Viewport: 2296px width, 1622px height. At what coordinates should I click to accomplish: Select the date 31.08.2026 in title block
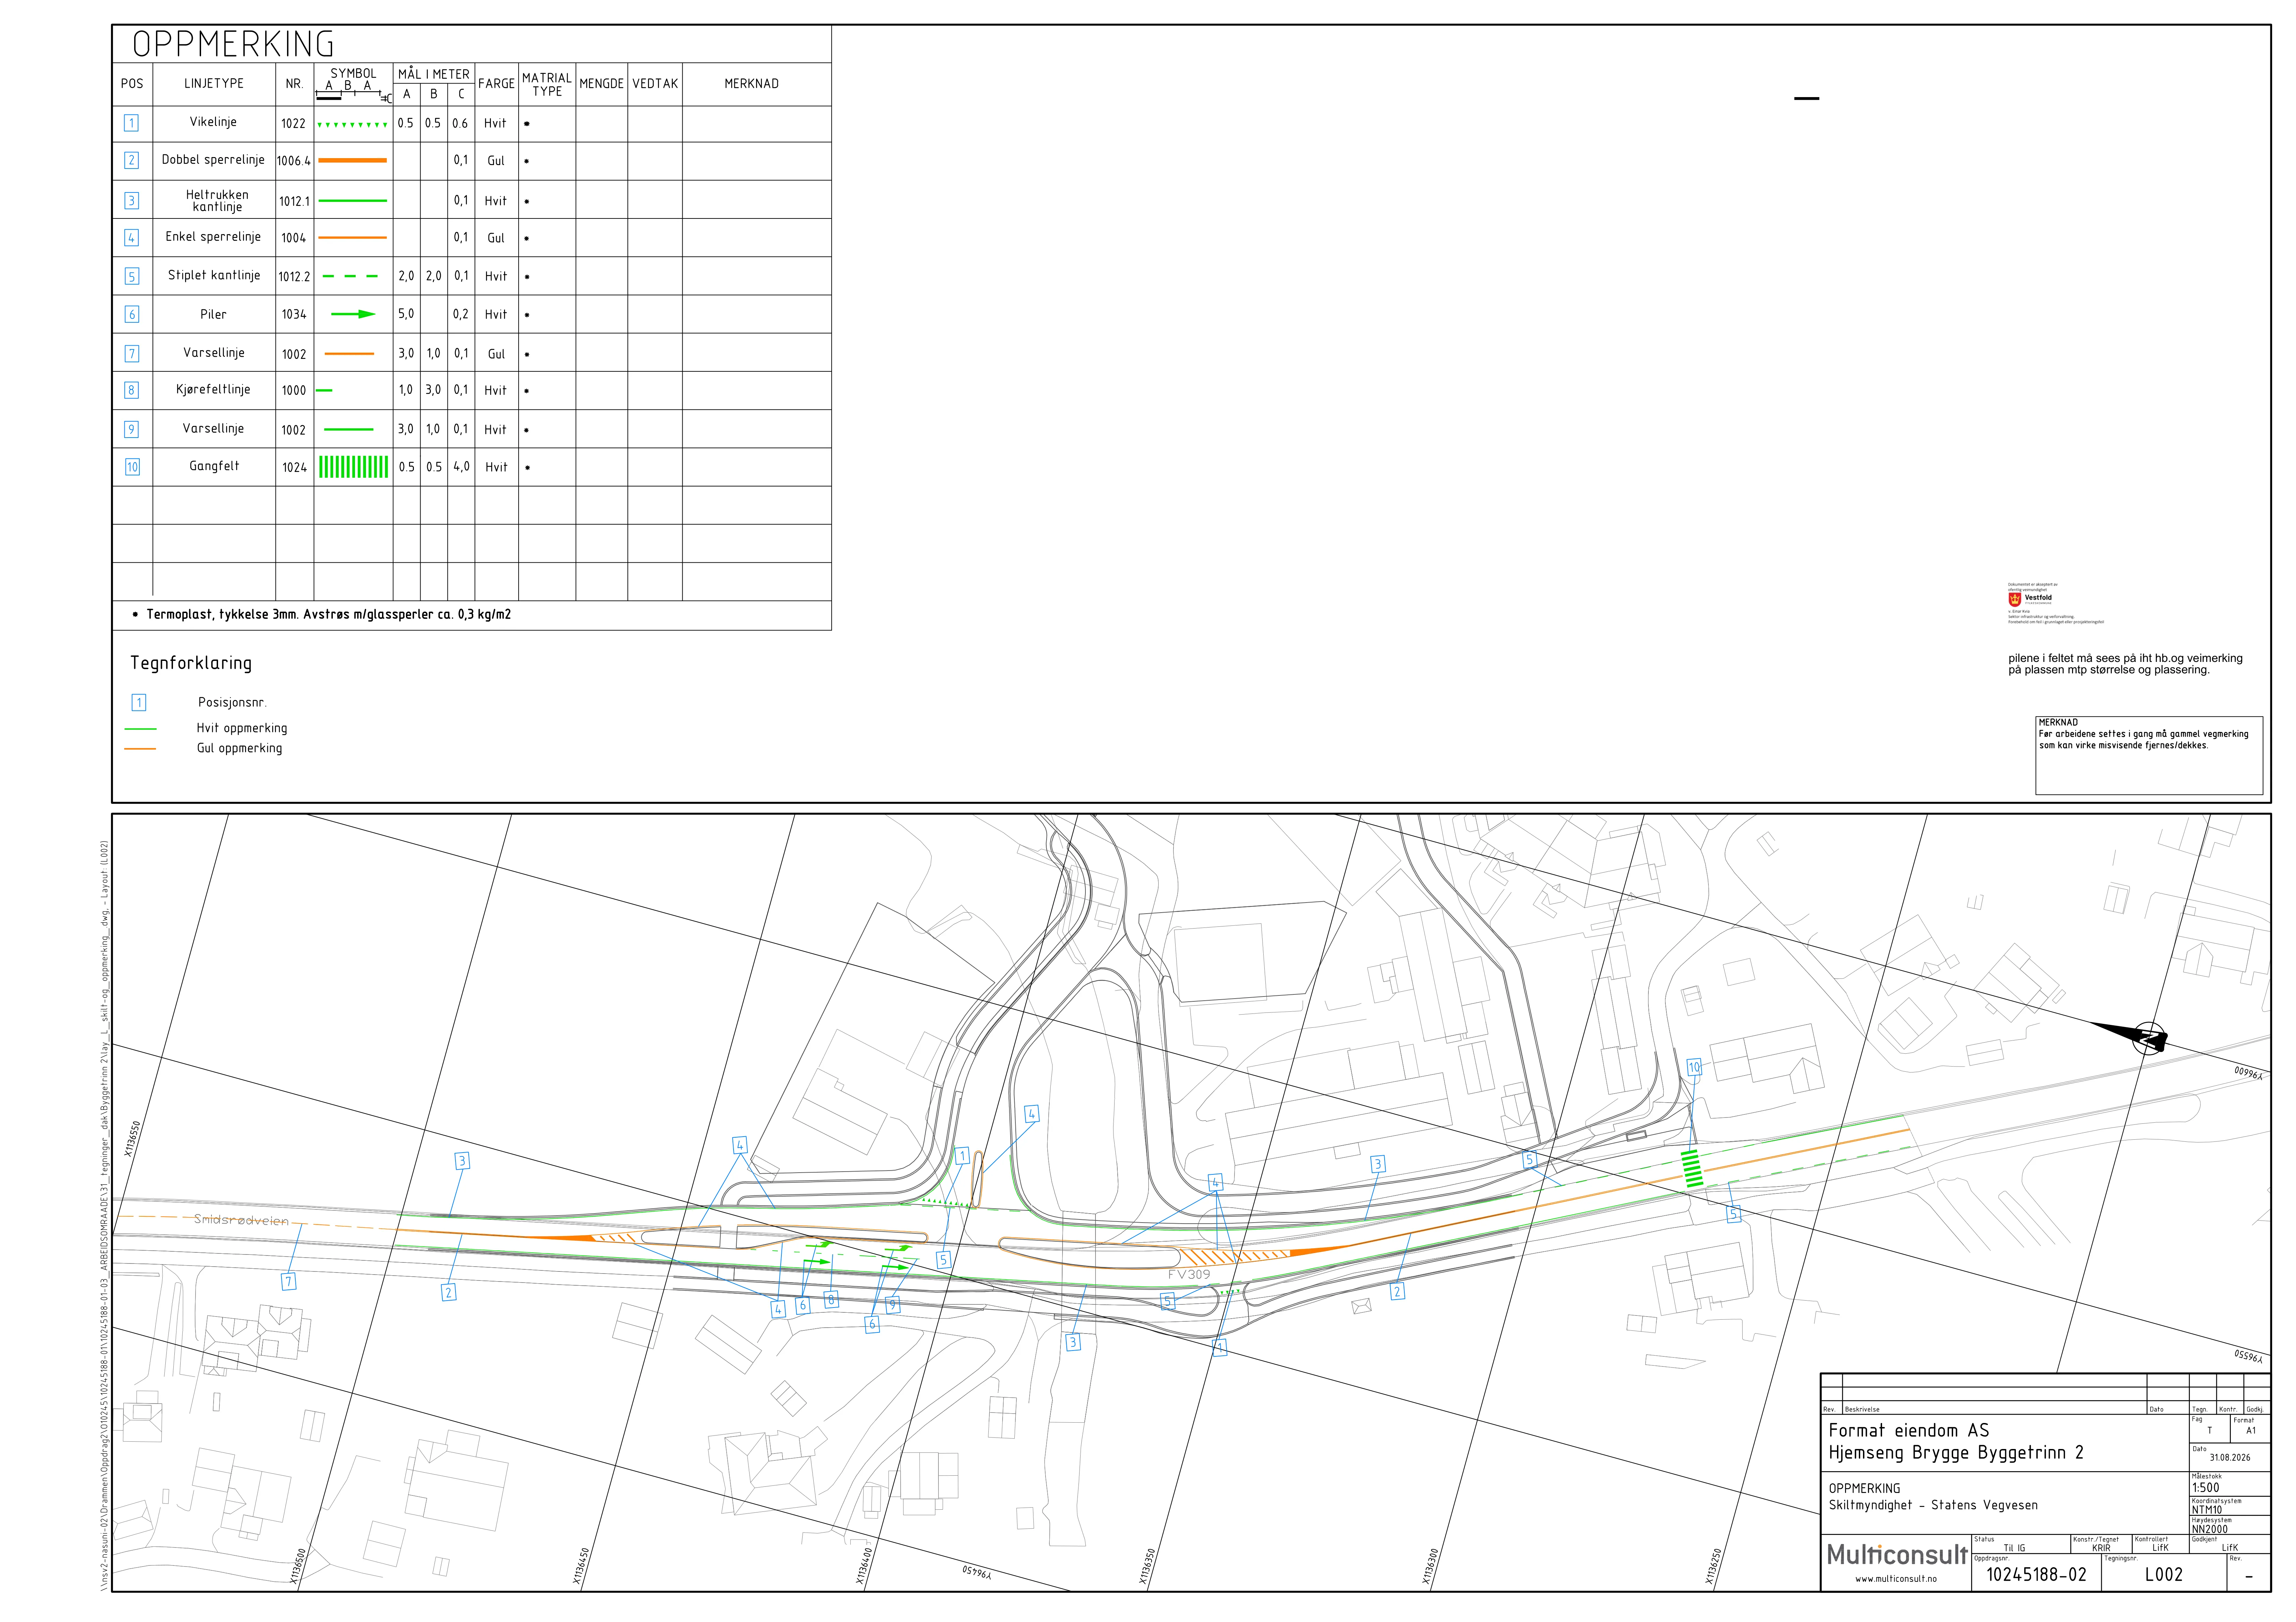pyautogui.click(x=2230, y=1458)
